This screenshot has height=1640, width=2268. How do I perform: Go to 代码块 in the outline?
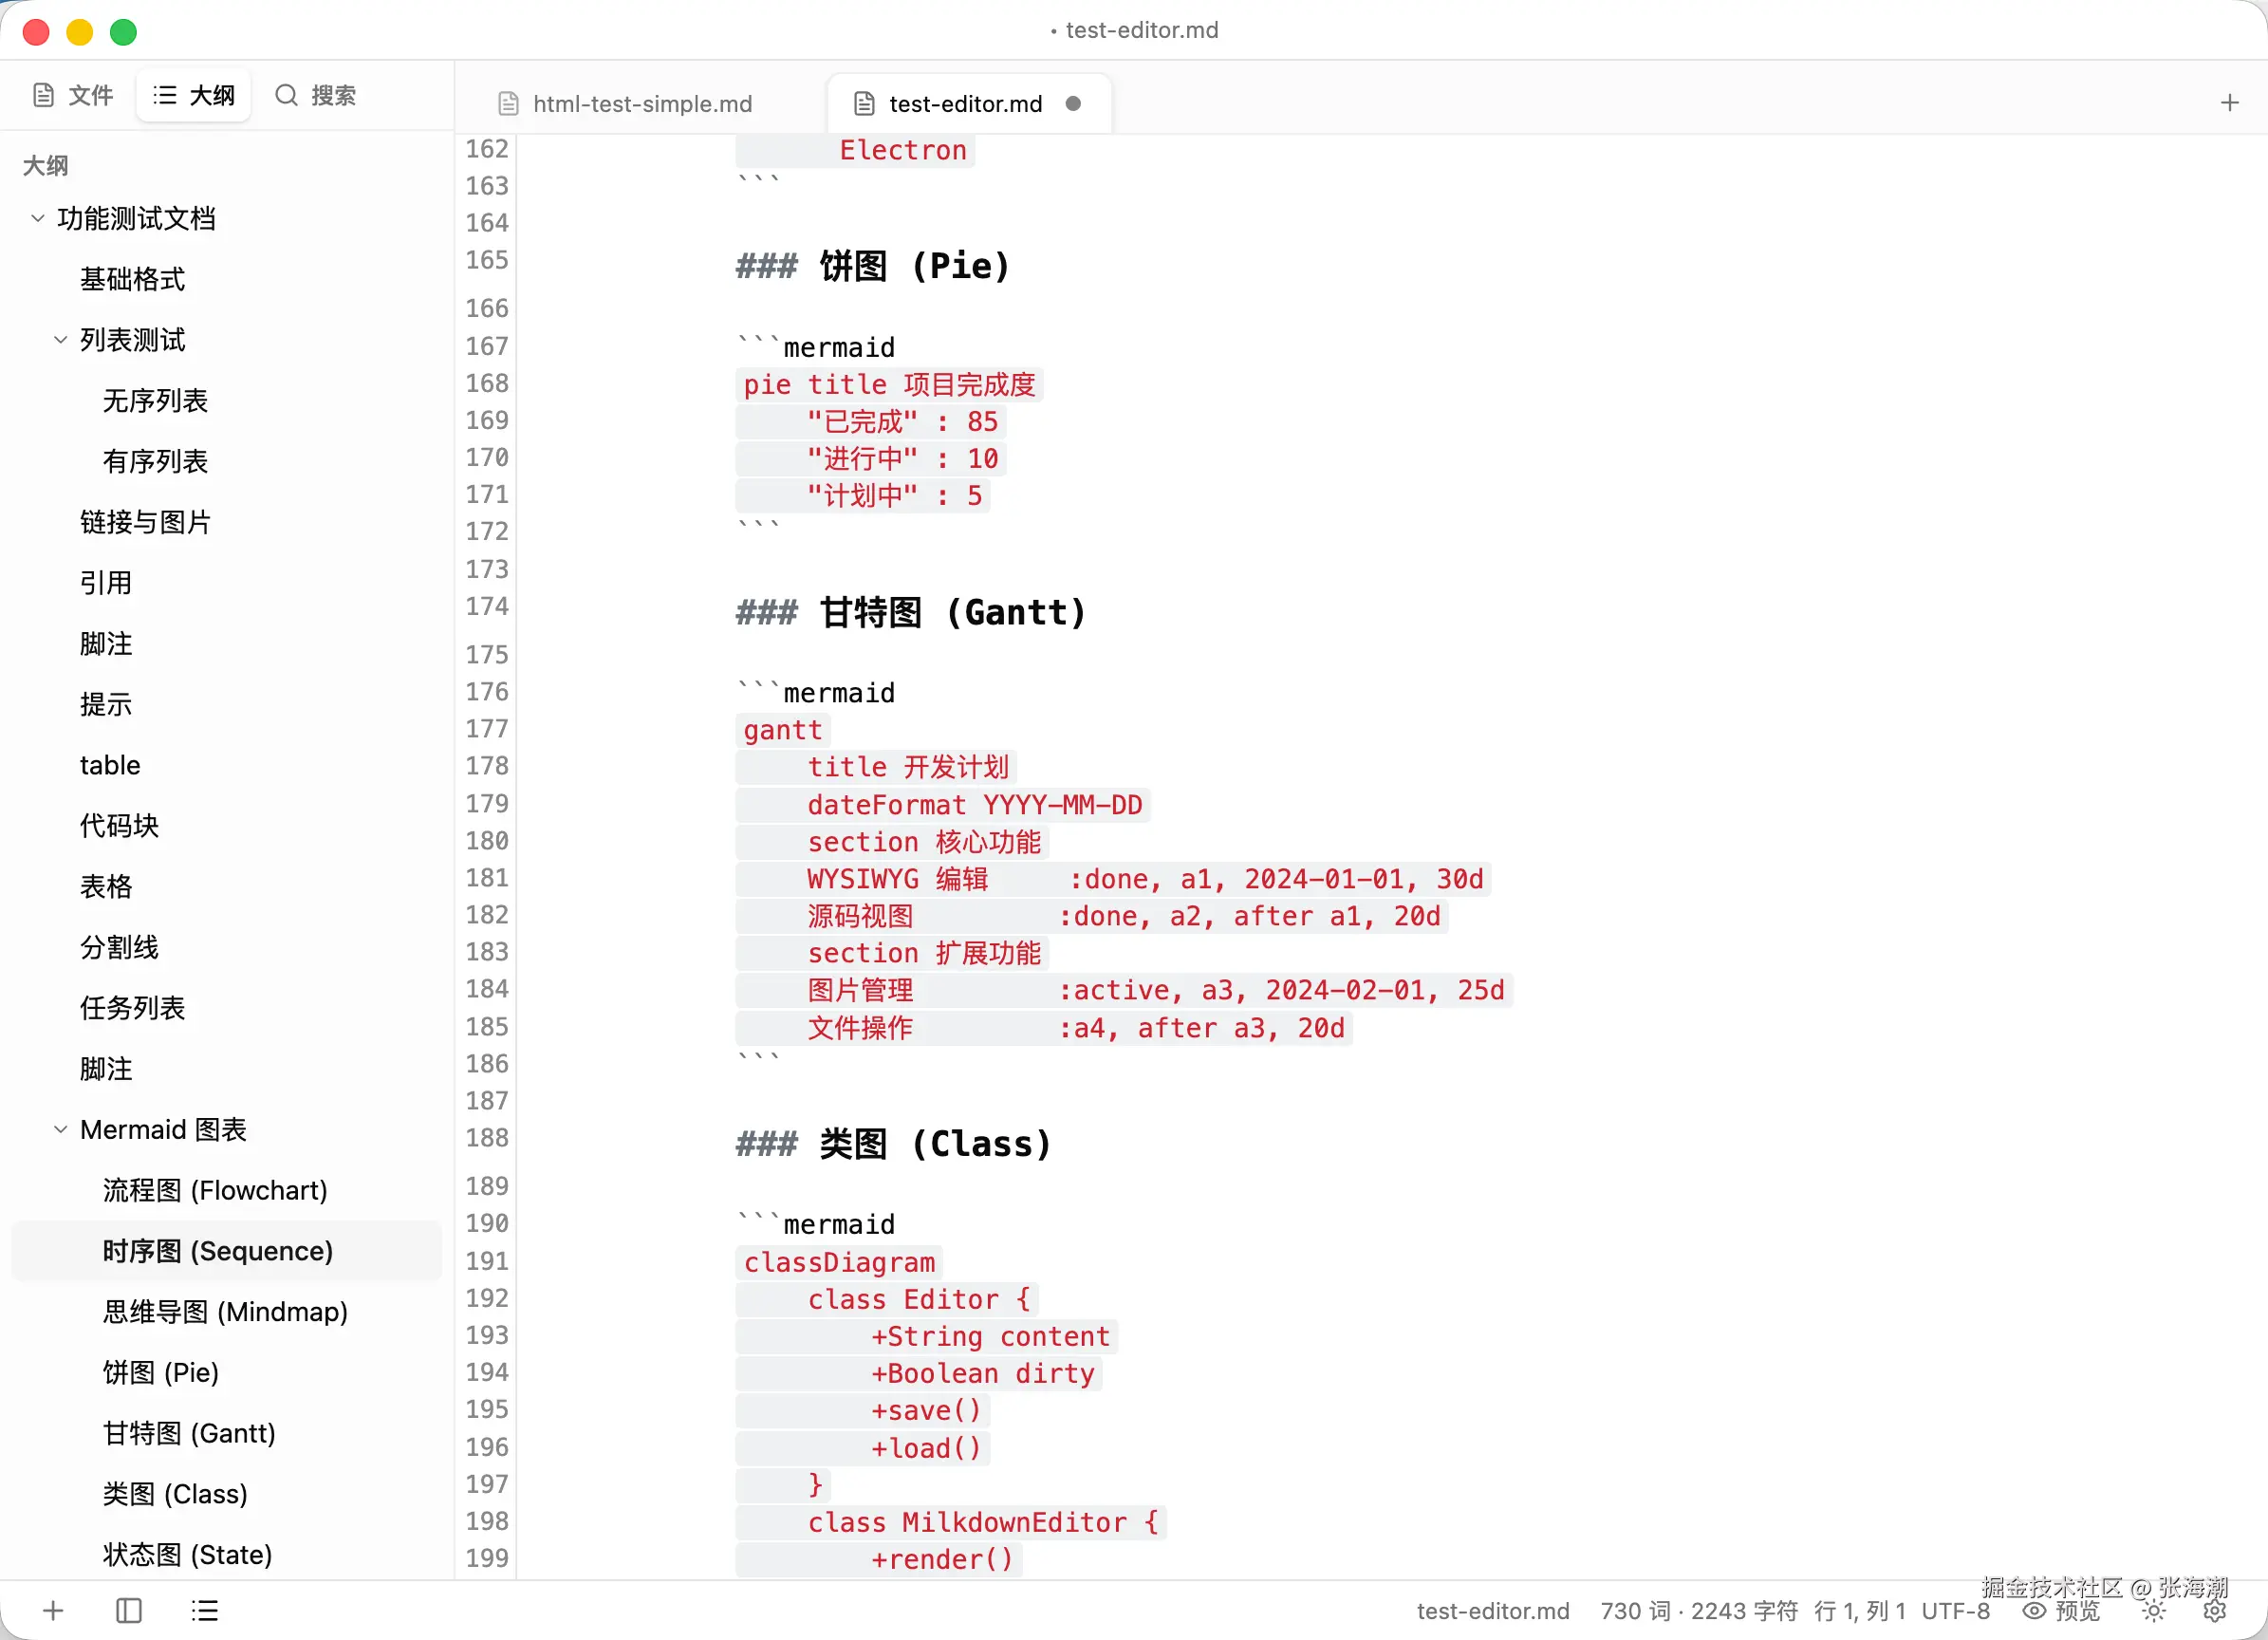(119, 826)
